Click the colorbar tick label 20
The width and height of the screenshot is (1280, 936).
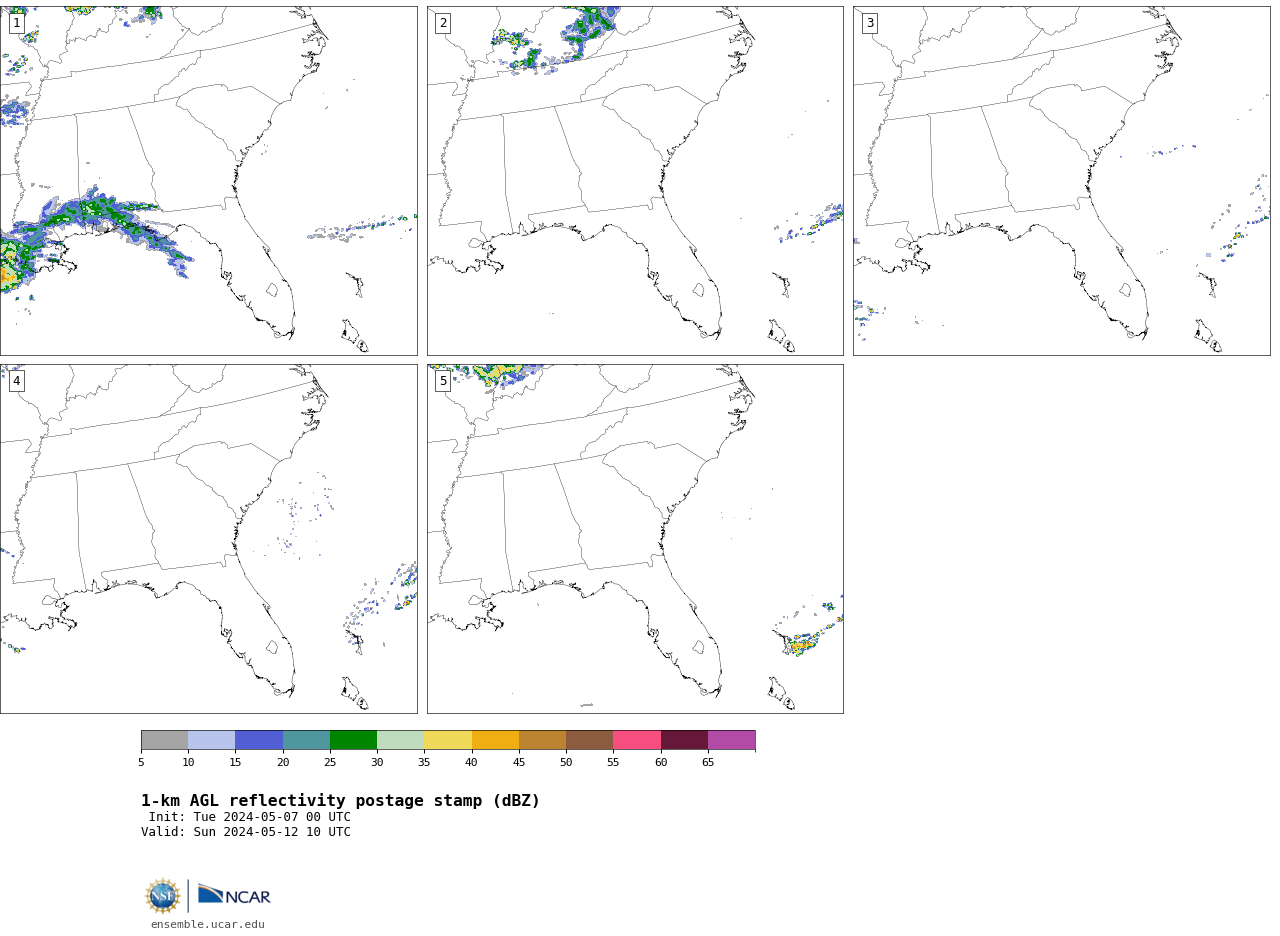283,763
